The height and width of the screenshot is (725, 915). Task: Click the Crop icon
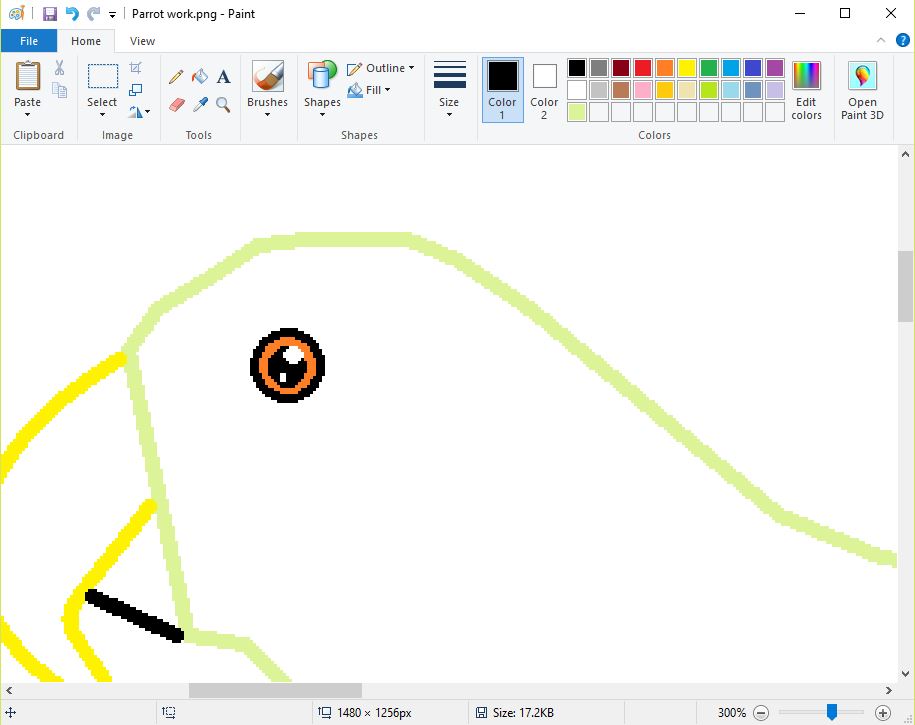135,68
